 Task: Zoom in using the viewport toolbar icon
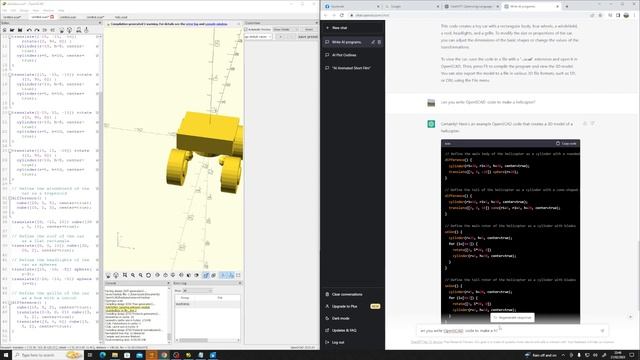click(133, 276)
